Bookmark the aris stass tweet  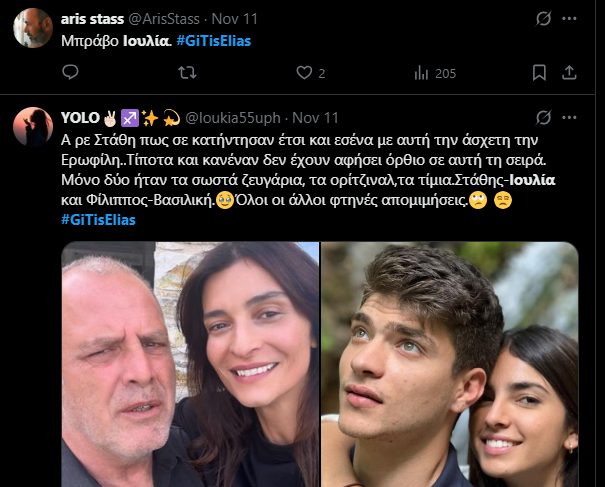(x=538, y=72)
